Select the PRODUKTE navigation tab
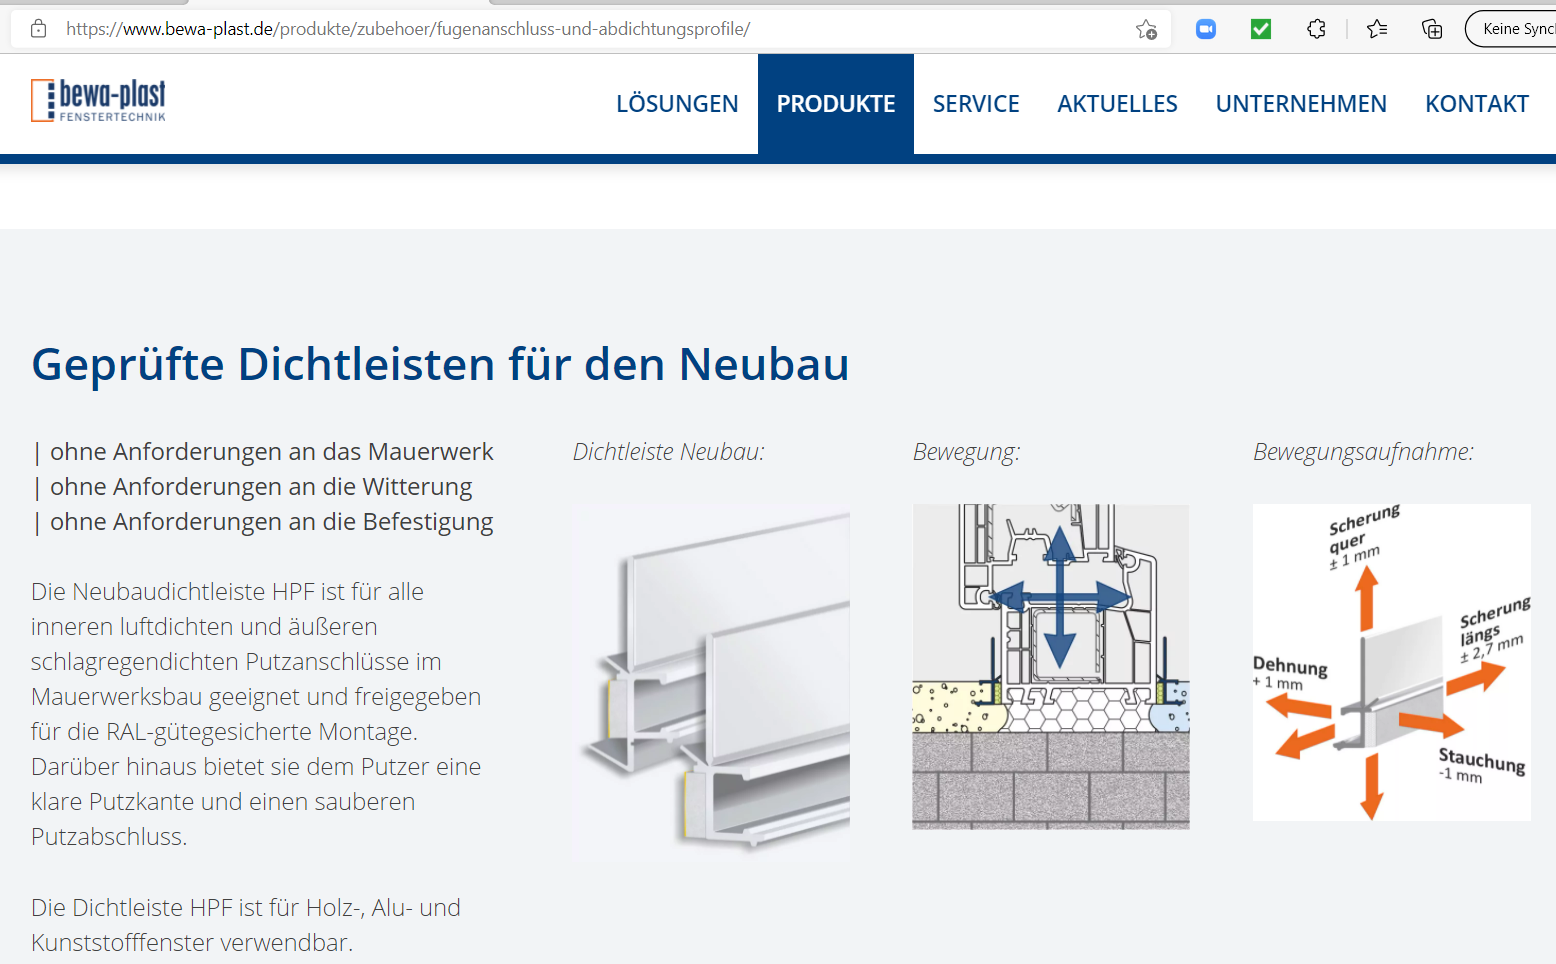The width and height of the screenshot is (1556, 964). pyautogui.click(x=836, y=104)
